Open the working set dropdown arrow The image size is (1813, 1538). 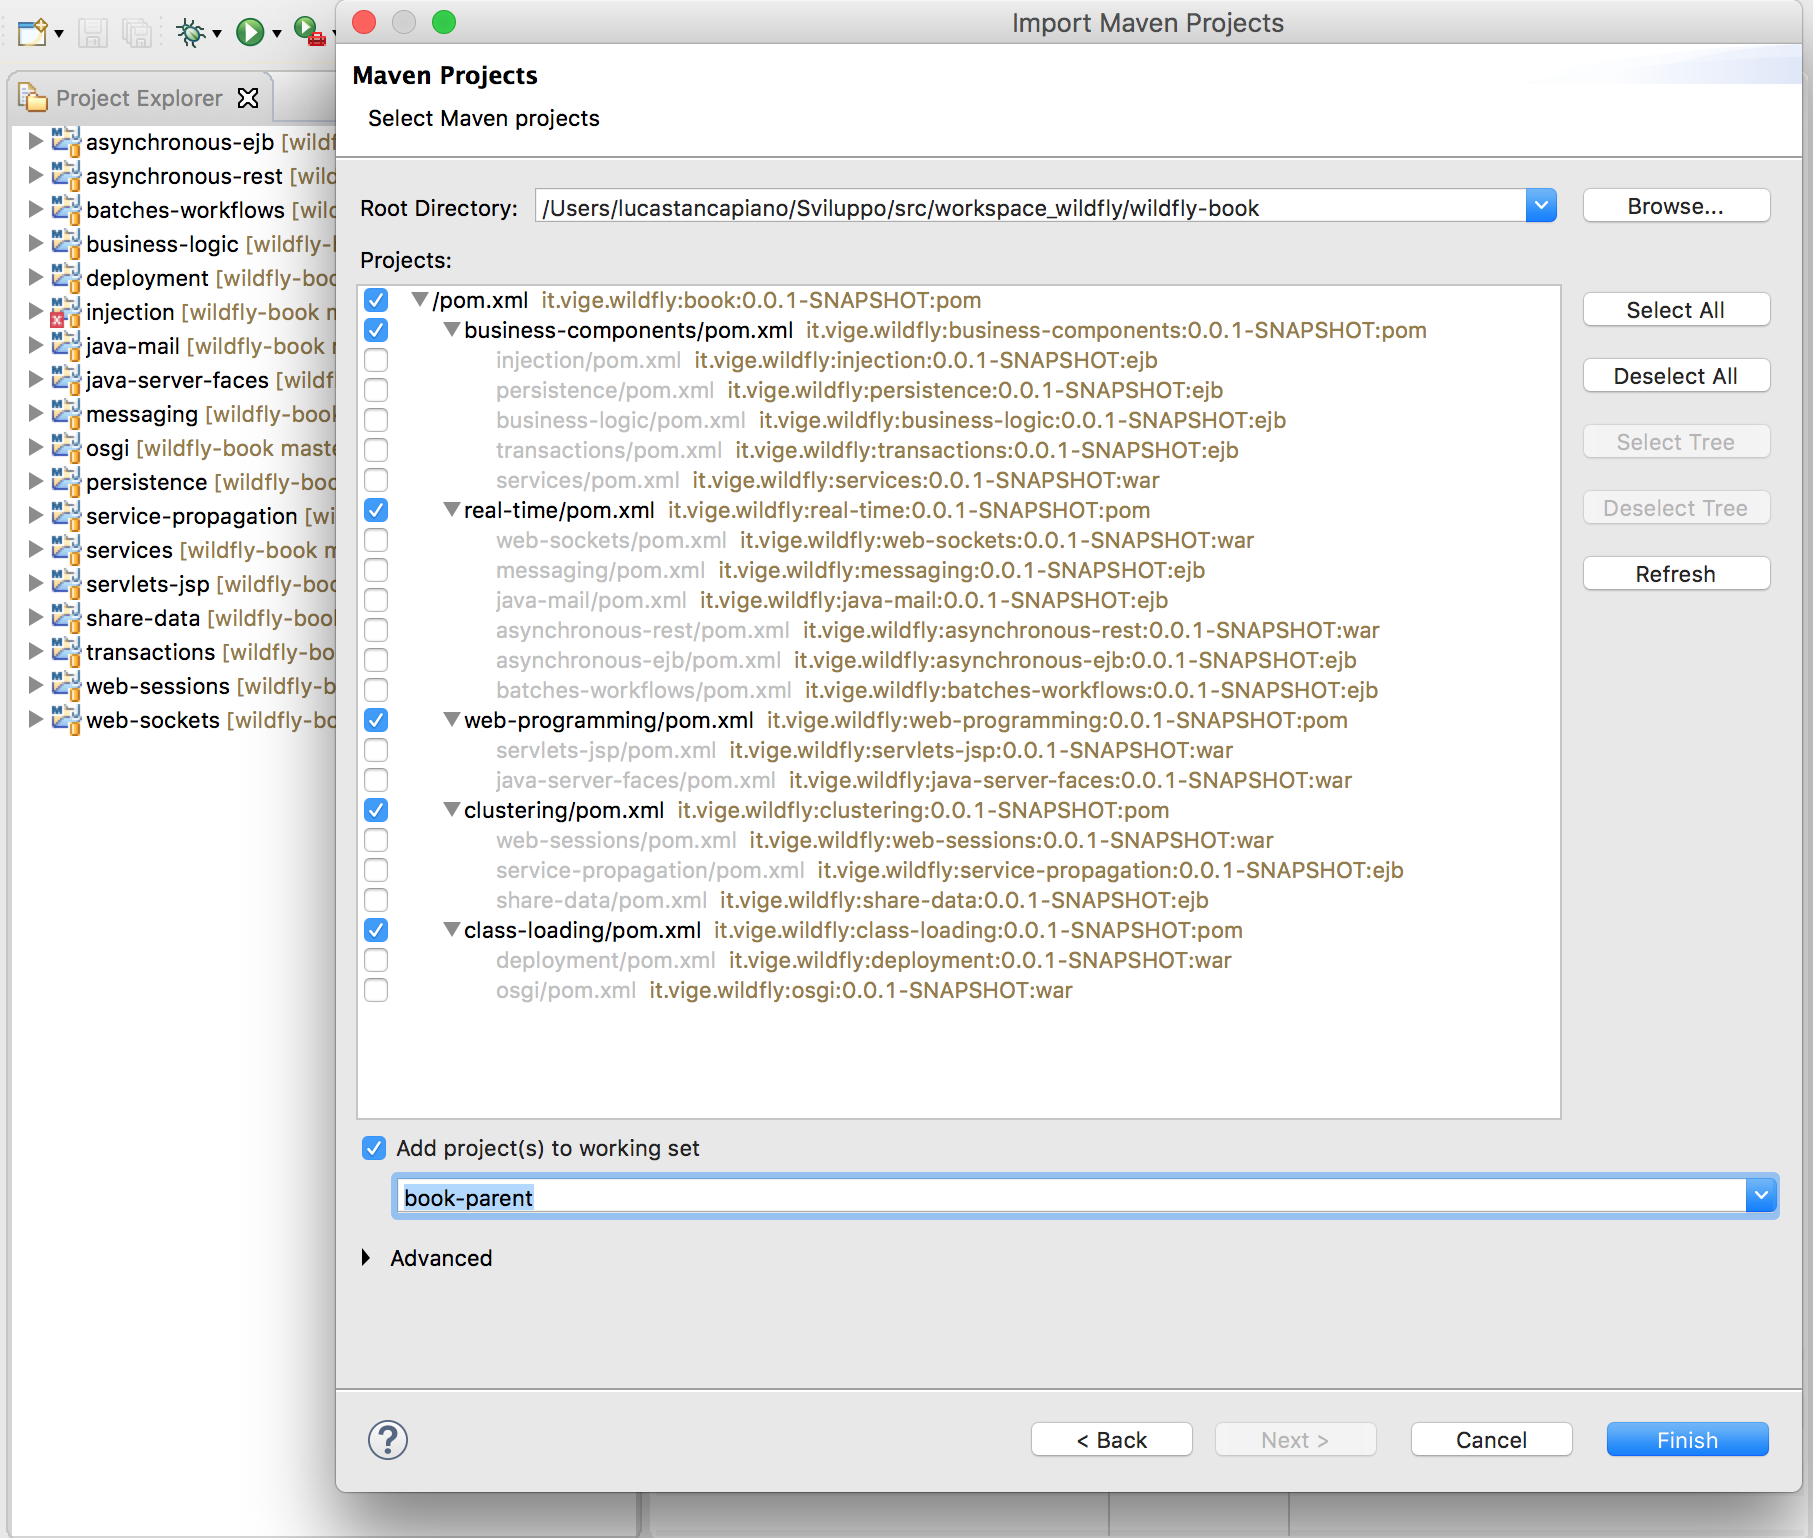1761,1195
